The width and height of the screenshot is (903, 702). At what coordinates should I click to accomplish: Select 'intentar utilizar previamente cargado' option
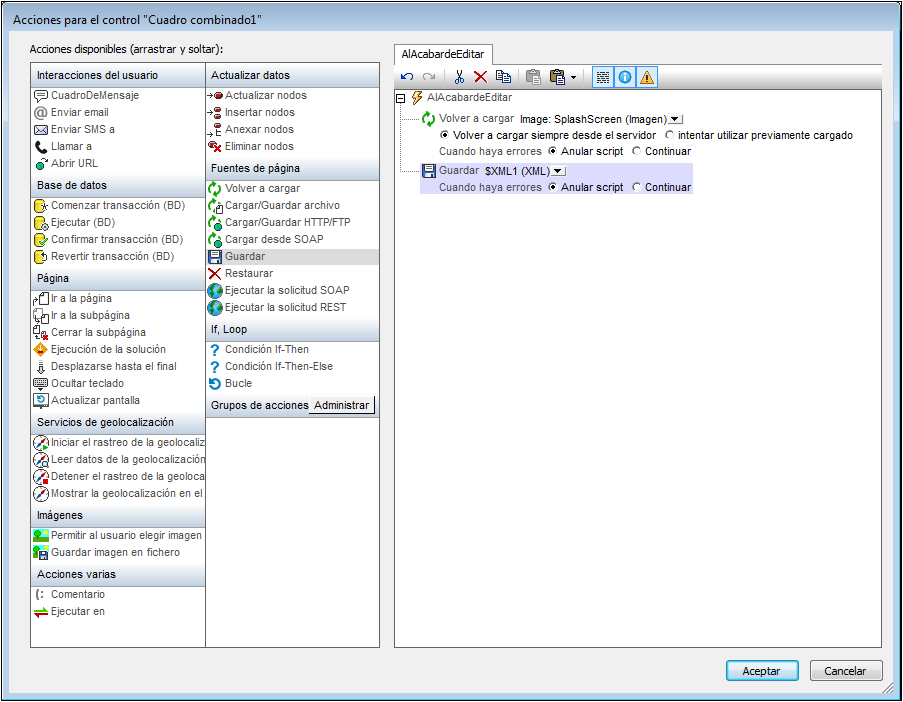[x=669, y=135]
